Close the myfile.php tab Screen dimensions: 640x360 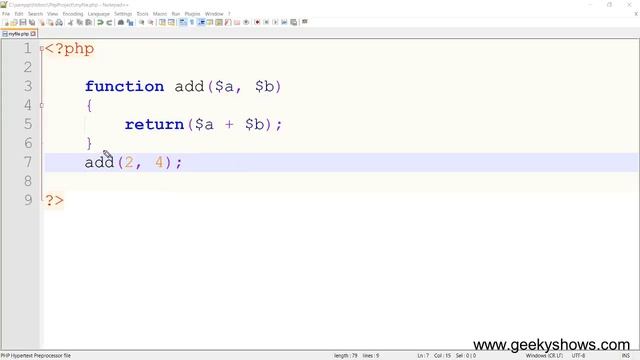coord(33,34)
